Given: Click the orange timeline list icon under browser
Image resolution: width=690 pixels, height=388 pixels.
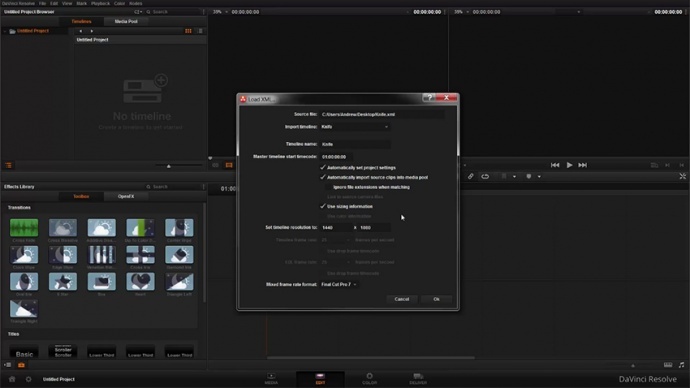Looking at the screenshot, I should point(8,165).
